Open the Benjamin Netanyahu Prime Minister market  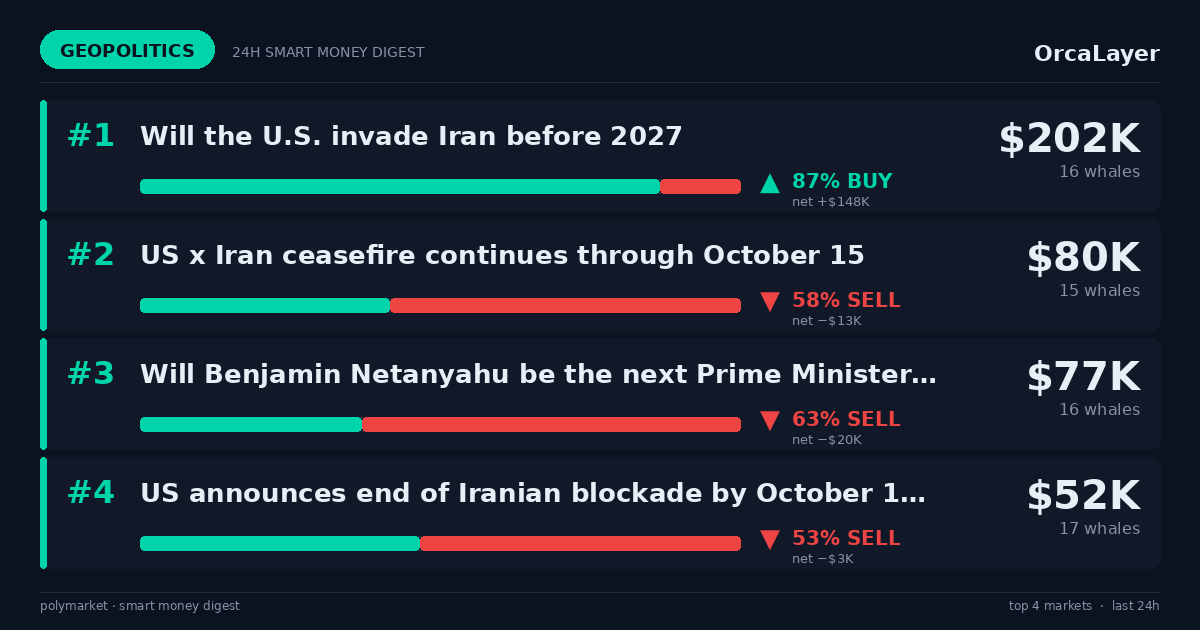click(x=538, y=375)
